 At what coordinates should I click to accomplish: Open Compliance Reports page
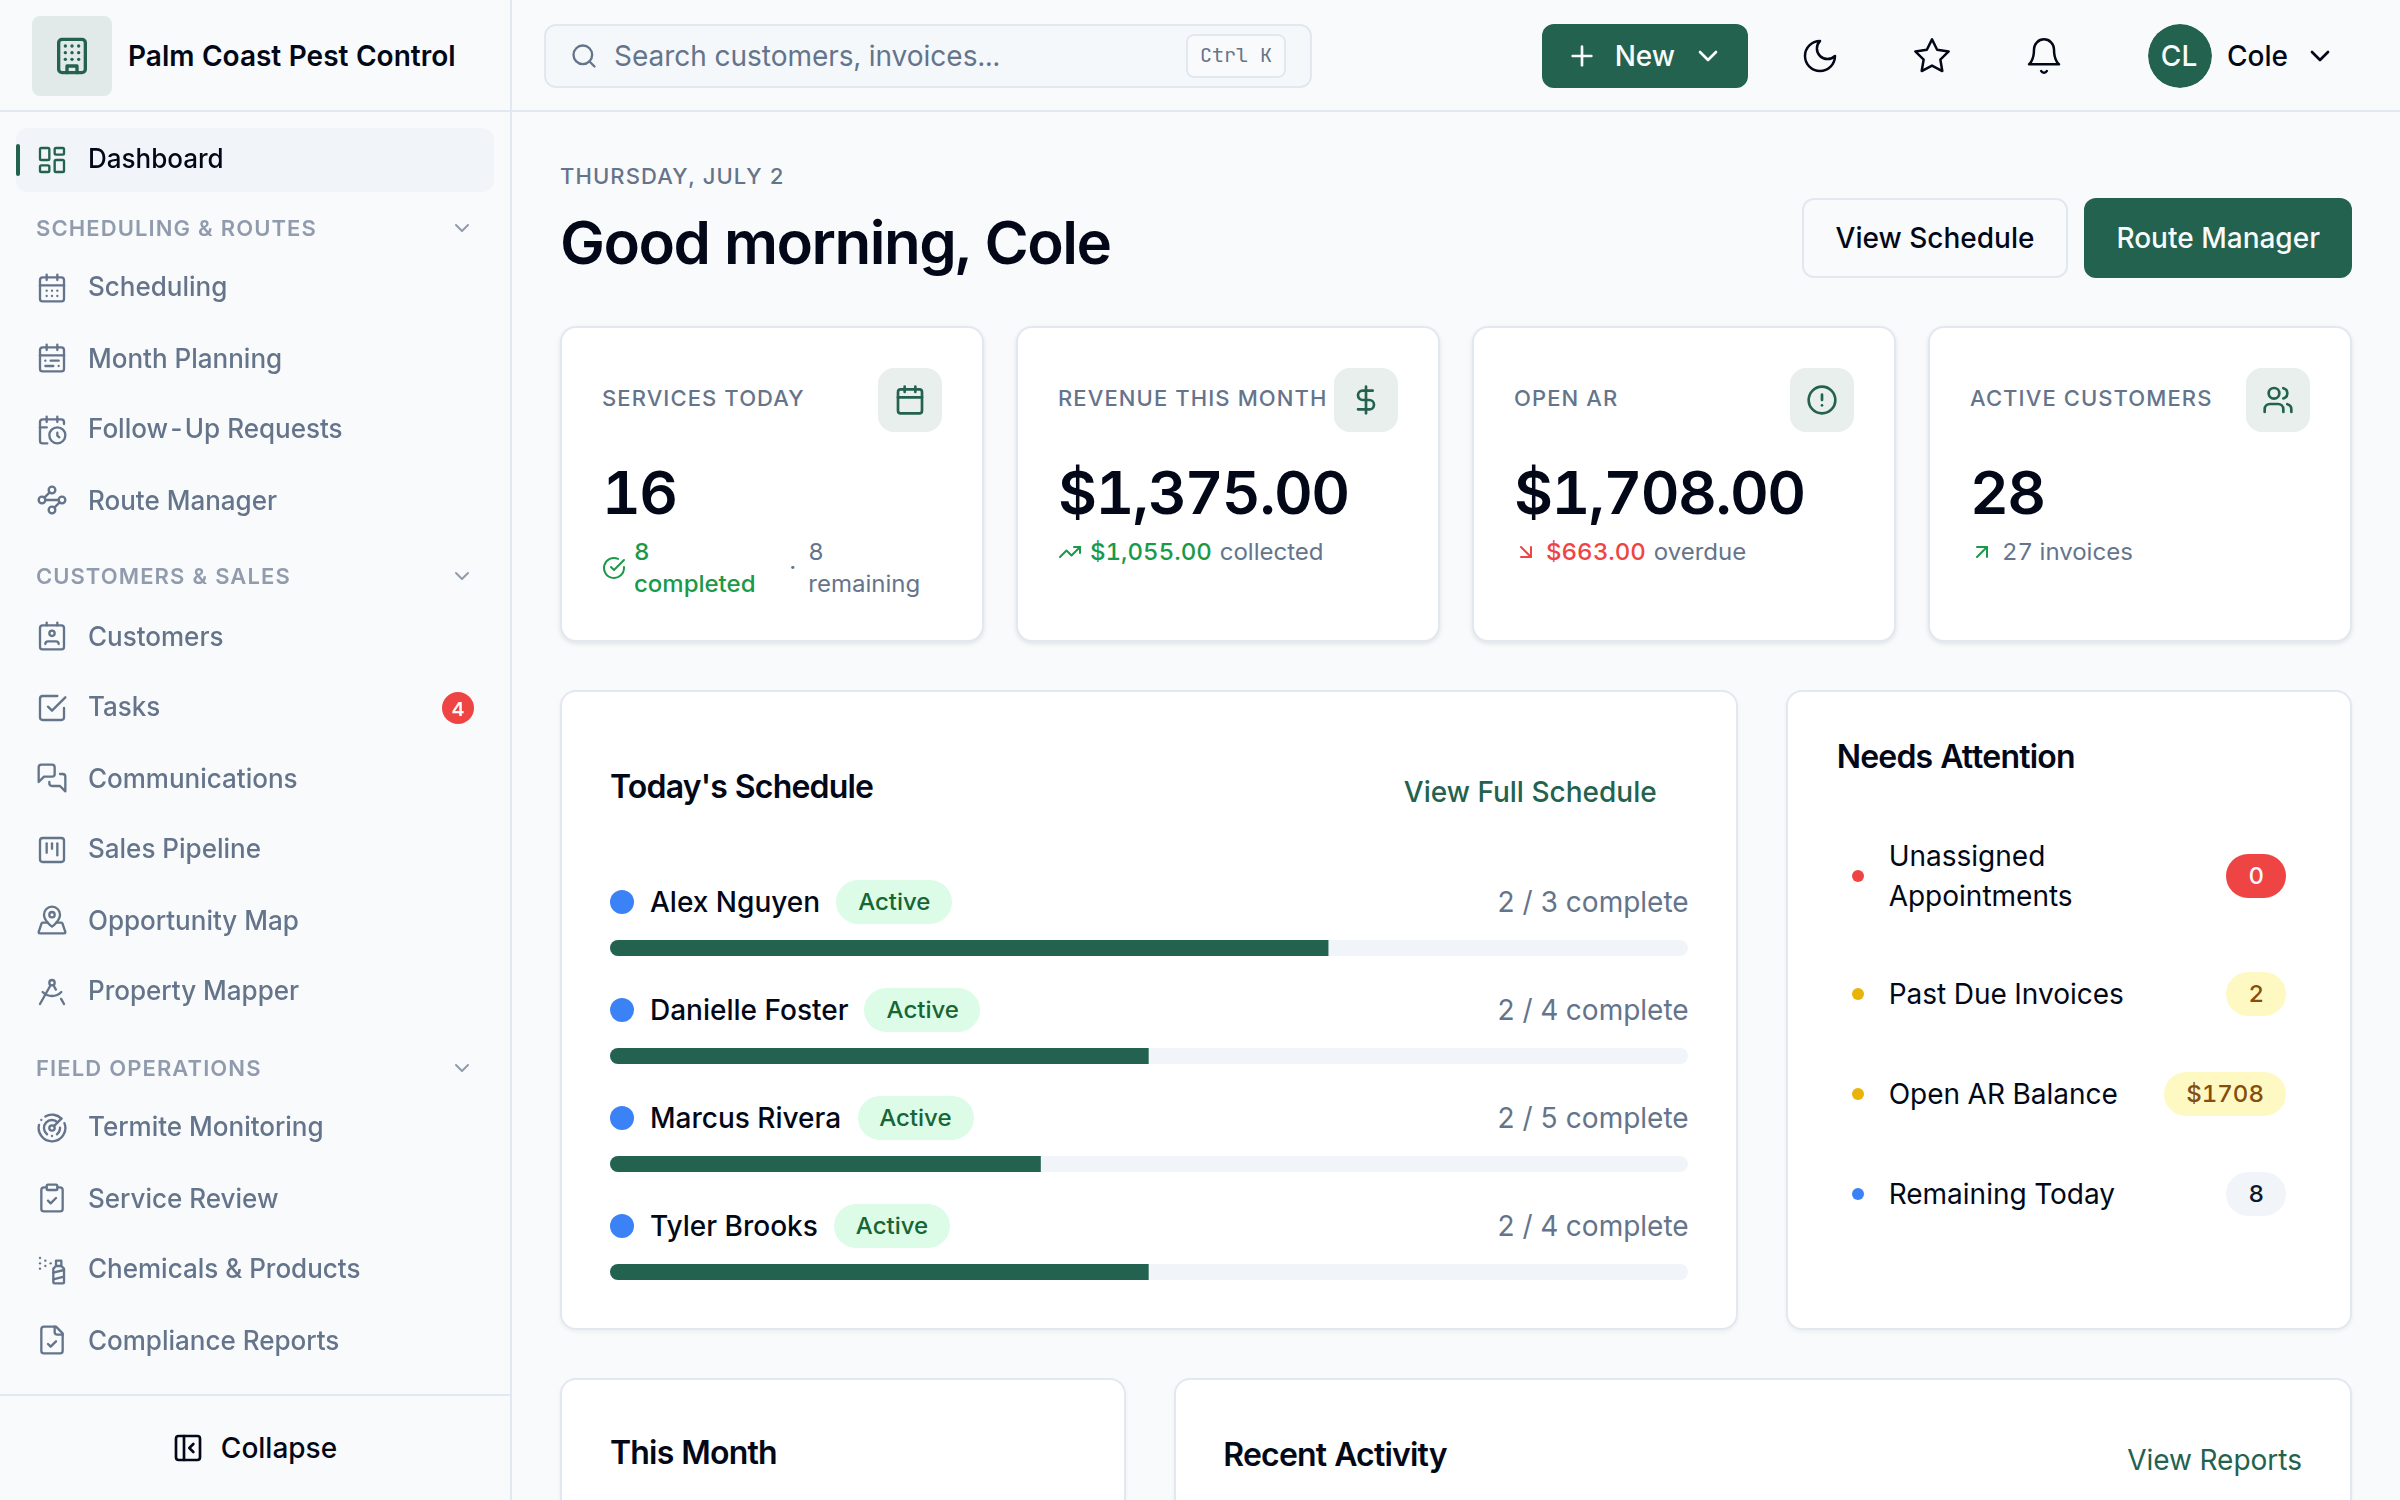255,1340
